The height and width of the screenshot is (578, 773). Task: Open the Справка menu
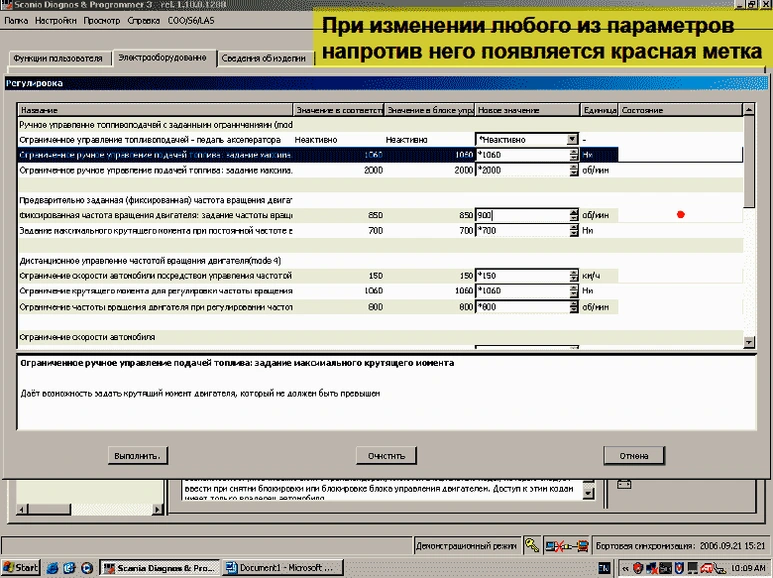[x=144, y=19]
